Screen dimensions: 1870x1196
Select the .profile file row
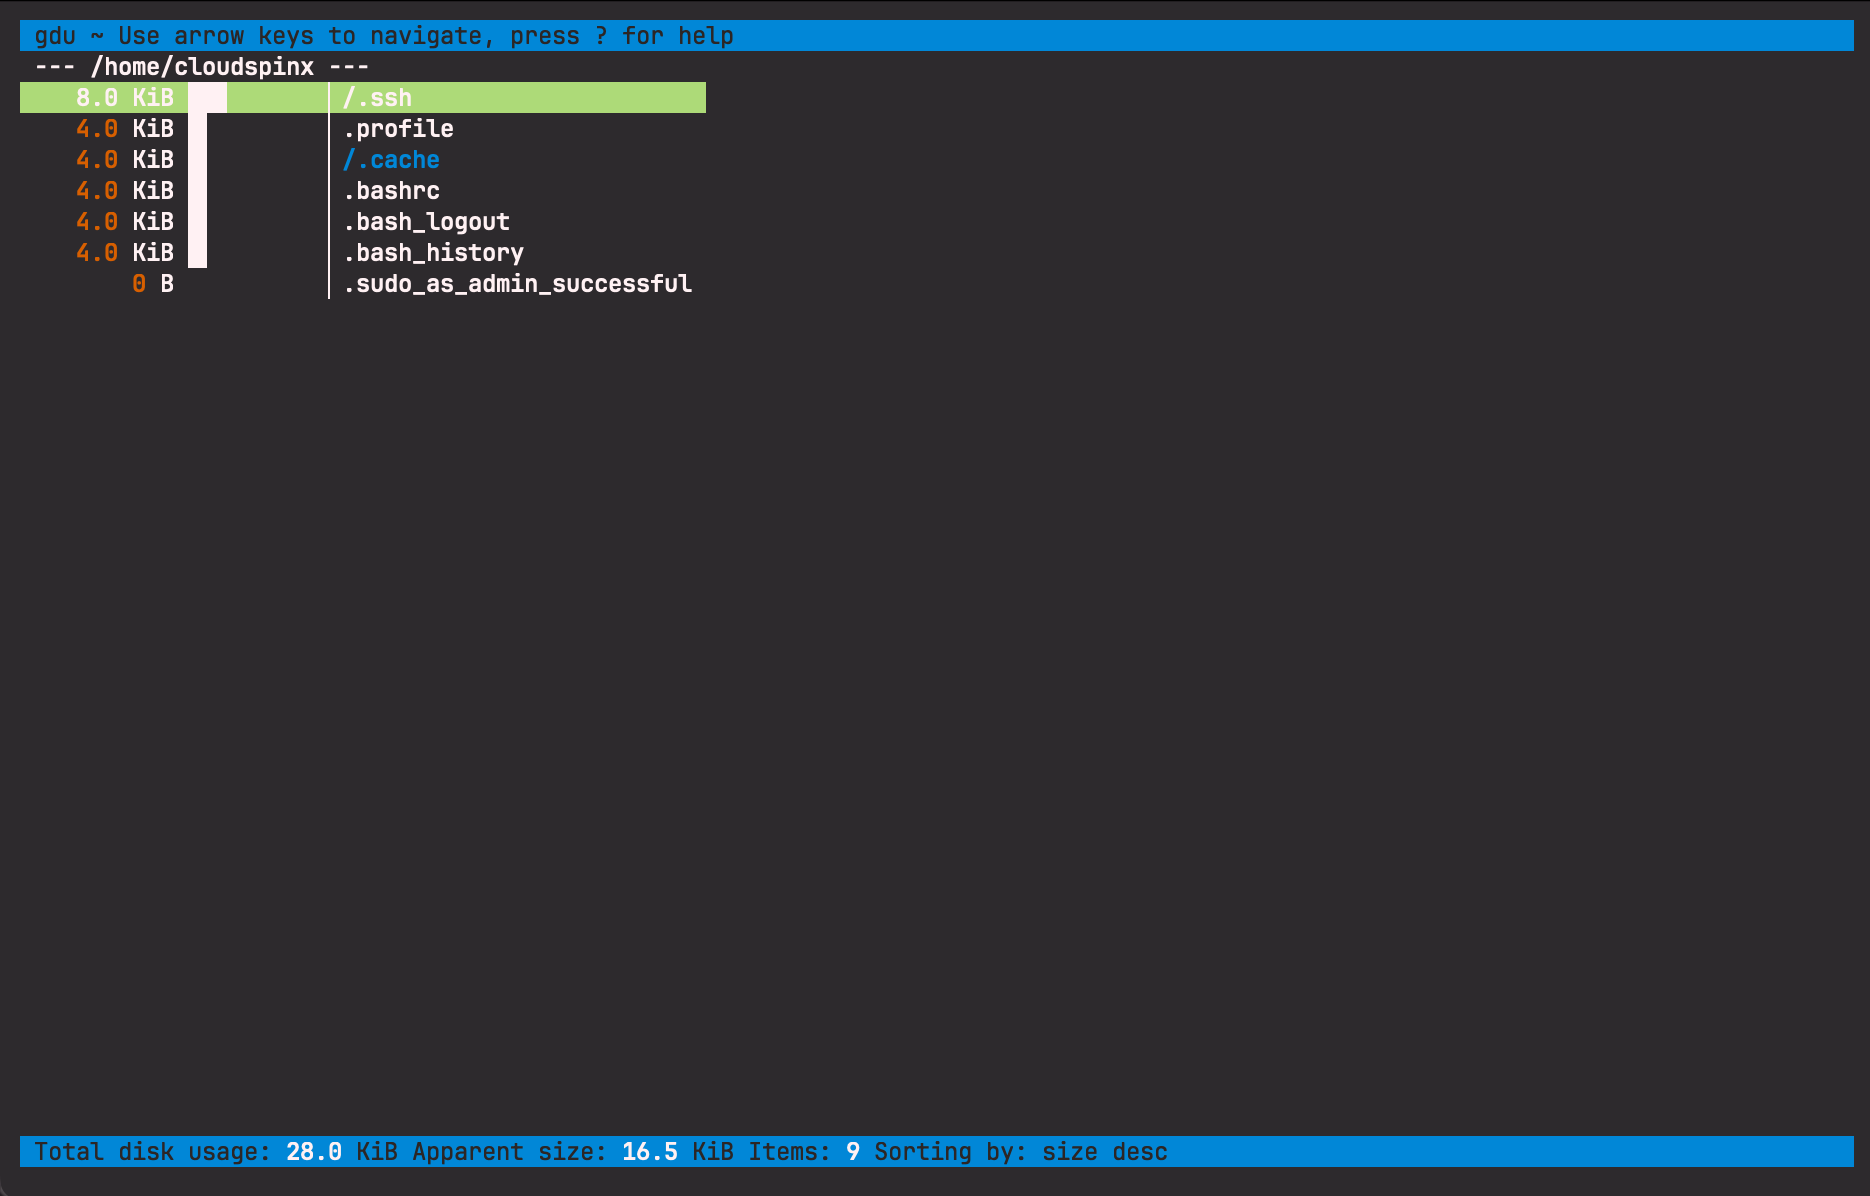point(398,128)
